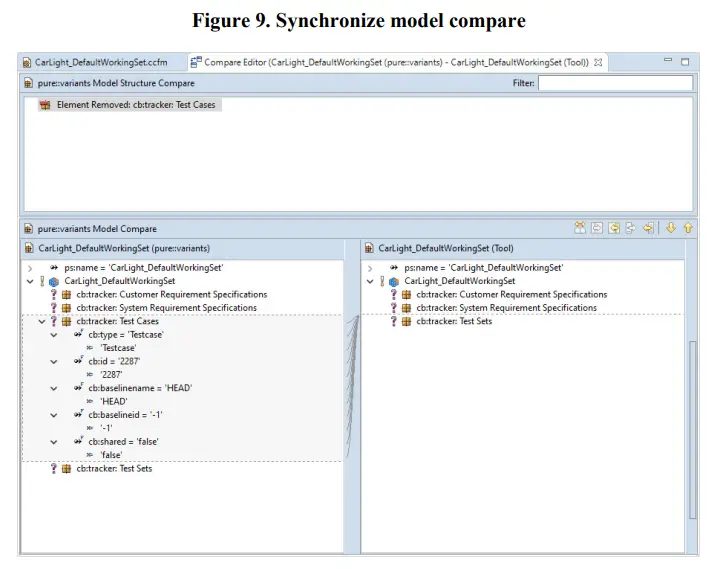Select the 'false' value row
This screenshot has height=569, width=722.
coord(111,455)
